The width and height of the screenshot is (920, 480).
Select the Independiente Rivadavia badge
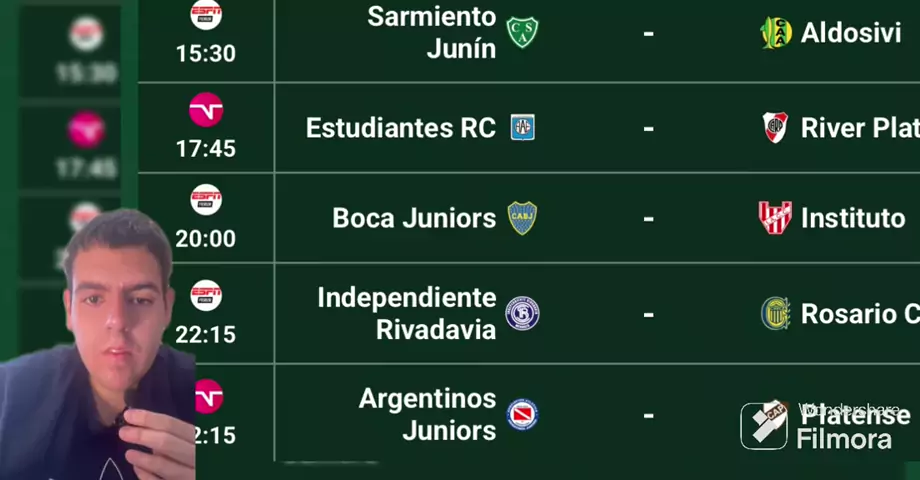[x=522, y=313]
